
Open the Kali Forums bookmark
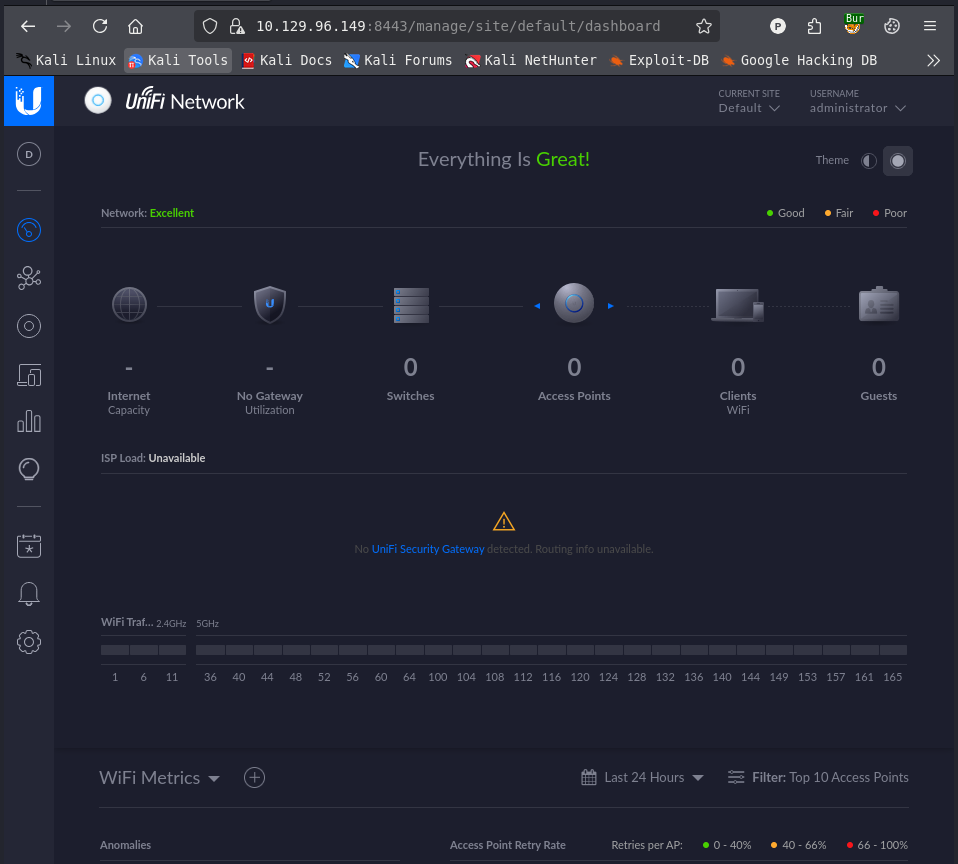coord(398,60)
